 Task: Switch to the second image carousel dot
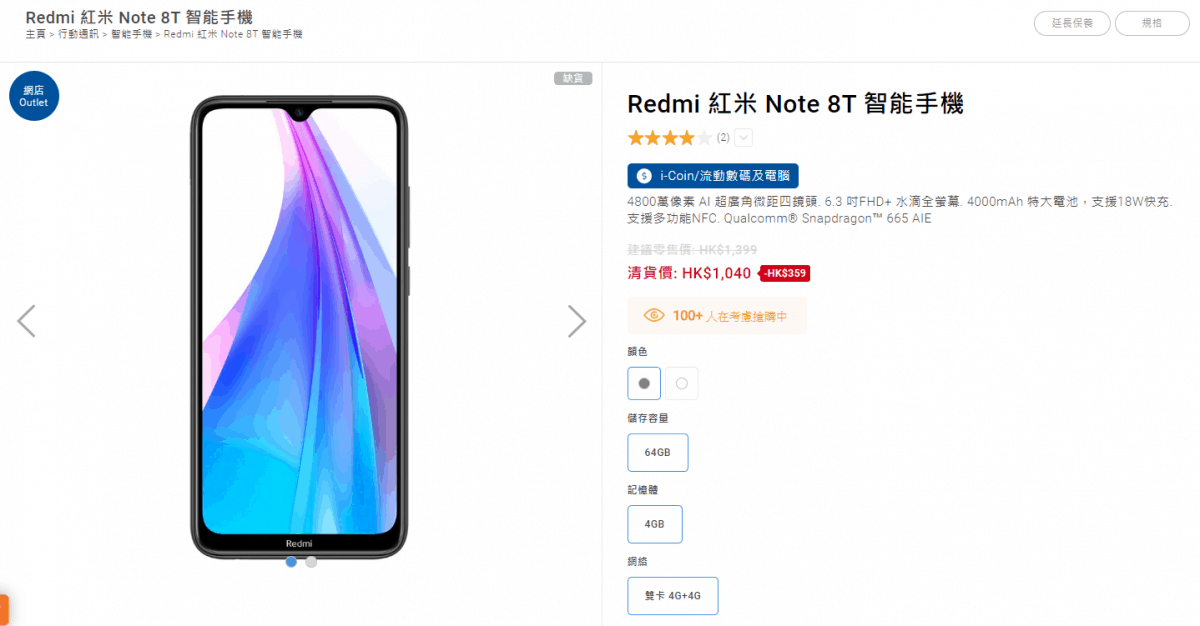click(311, 562)
